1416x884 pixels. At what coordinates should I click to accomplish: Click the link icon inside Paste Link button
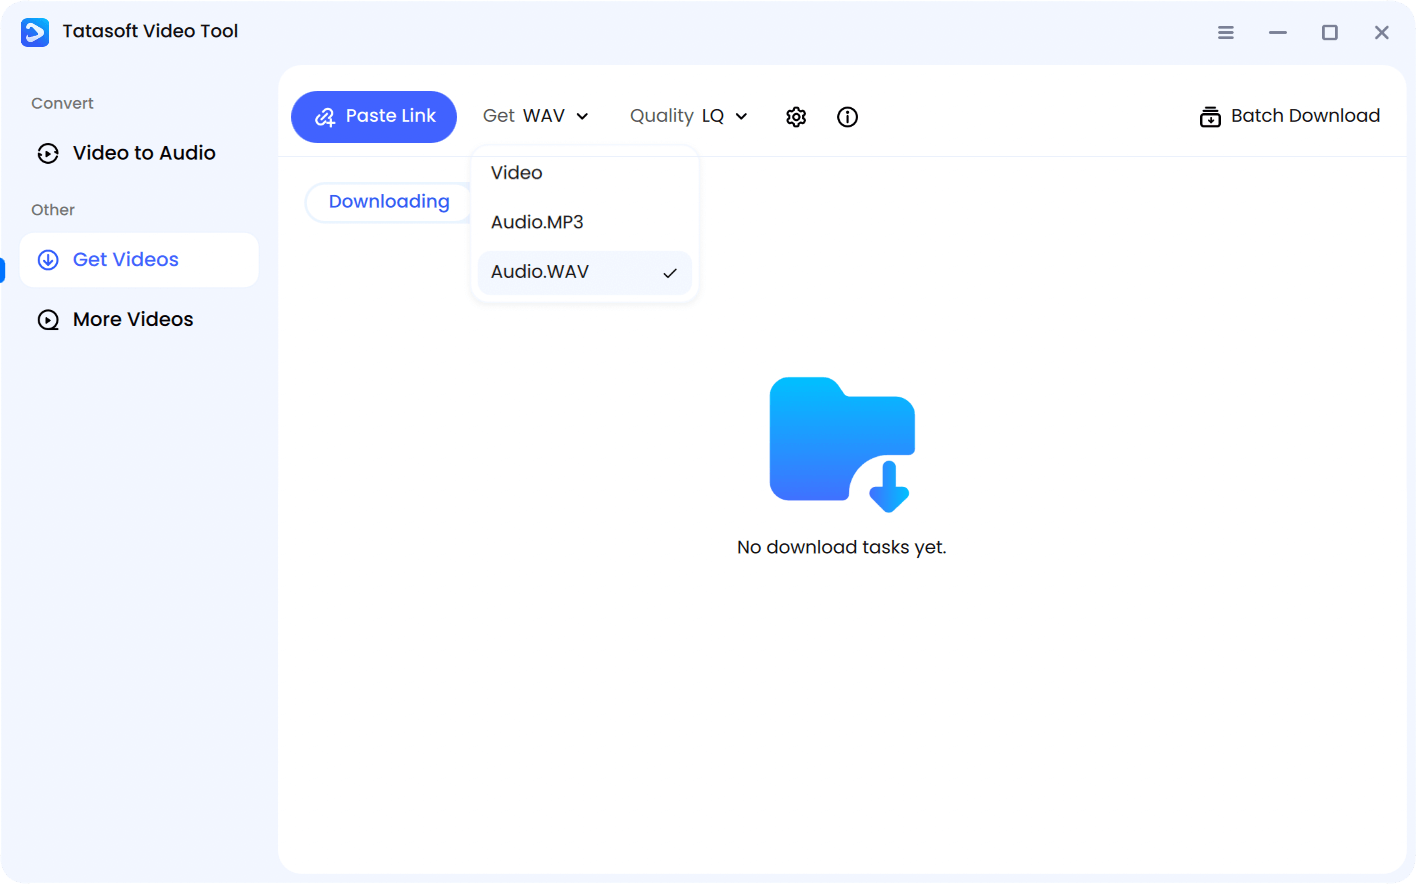pyautogui.click(x=324, y=116)
